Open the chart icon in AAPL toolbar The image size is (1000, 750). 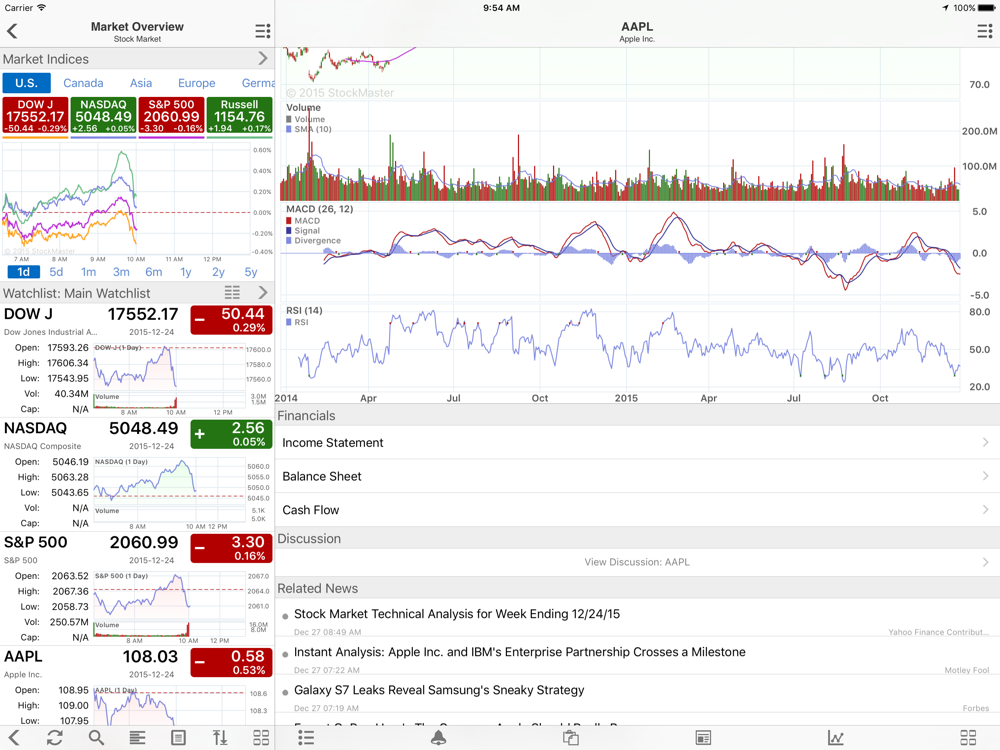pyautogui.click(x=835, y=738)
